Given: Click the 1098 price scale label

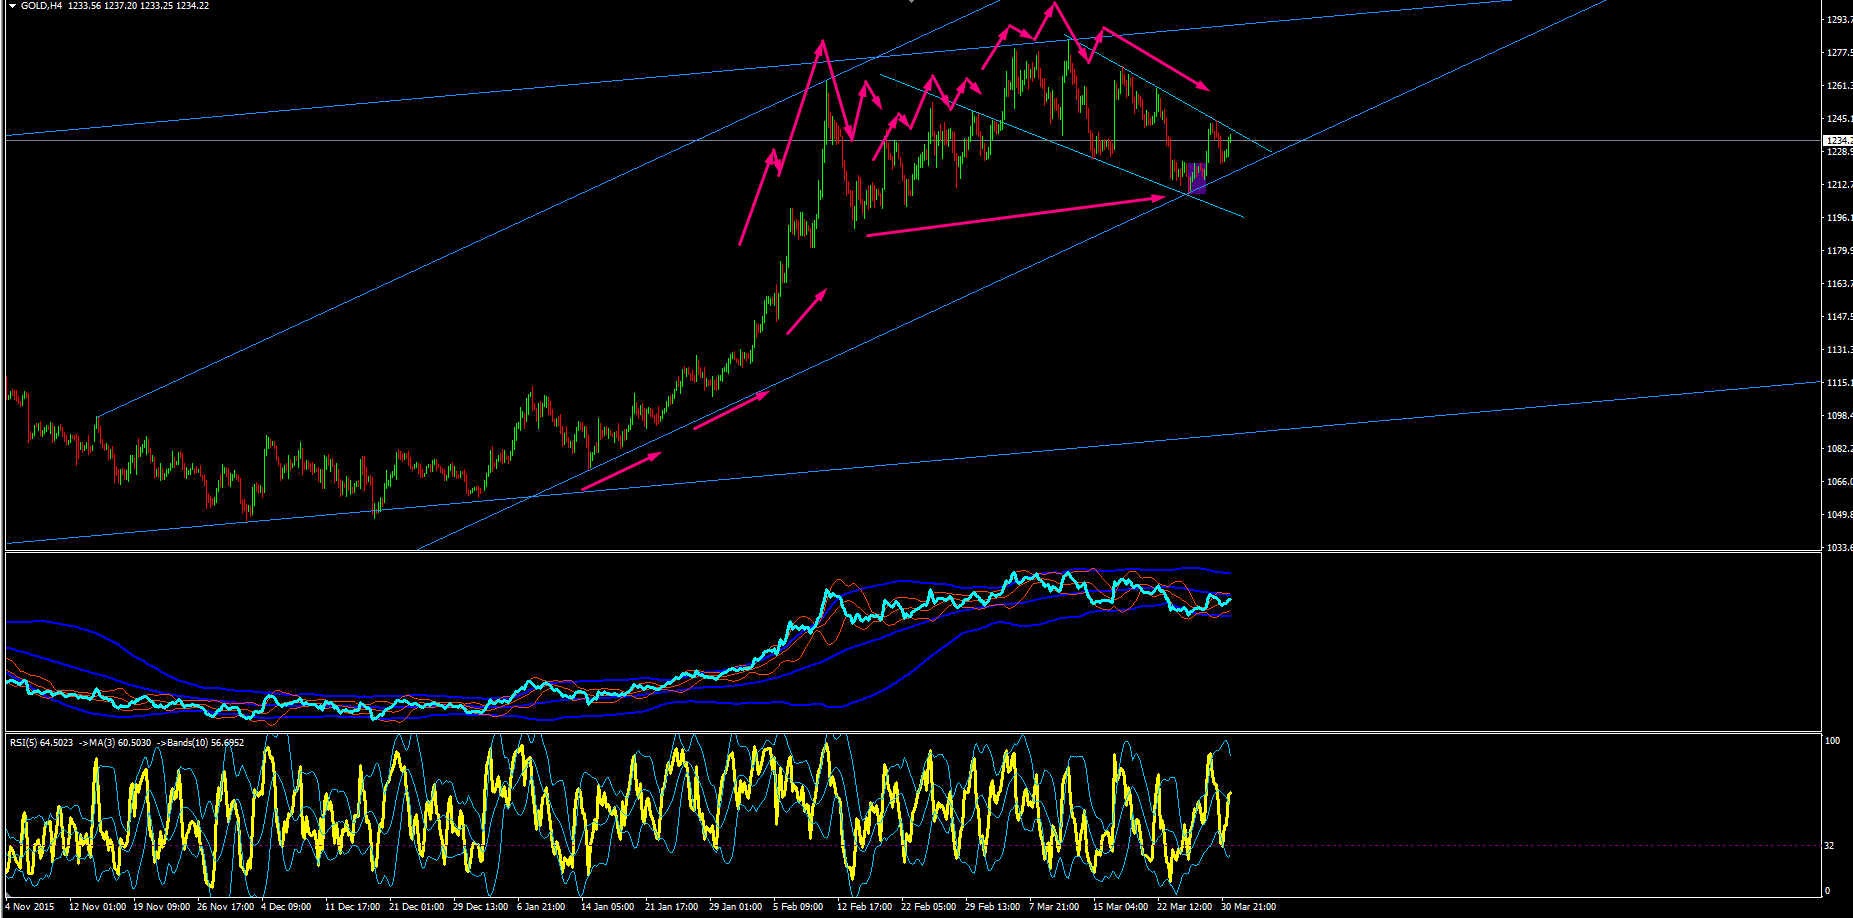Looking at the screenshot, I should point(1839,416).
